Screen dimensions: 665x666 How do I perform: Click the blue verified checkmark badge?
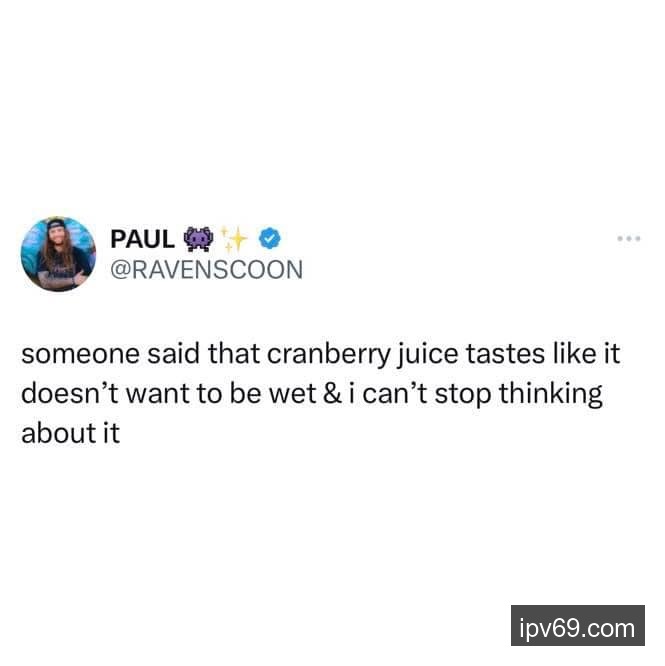click(x=270, y=238)
